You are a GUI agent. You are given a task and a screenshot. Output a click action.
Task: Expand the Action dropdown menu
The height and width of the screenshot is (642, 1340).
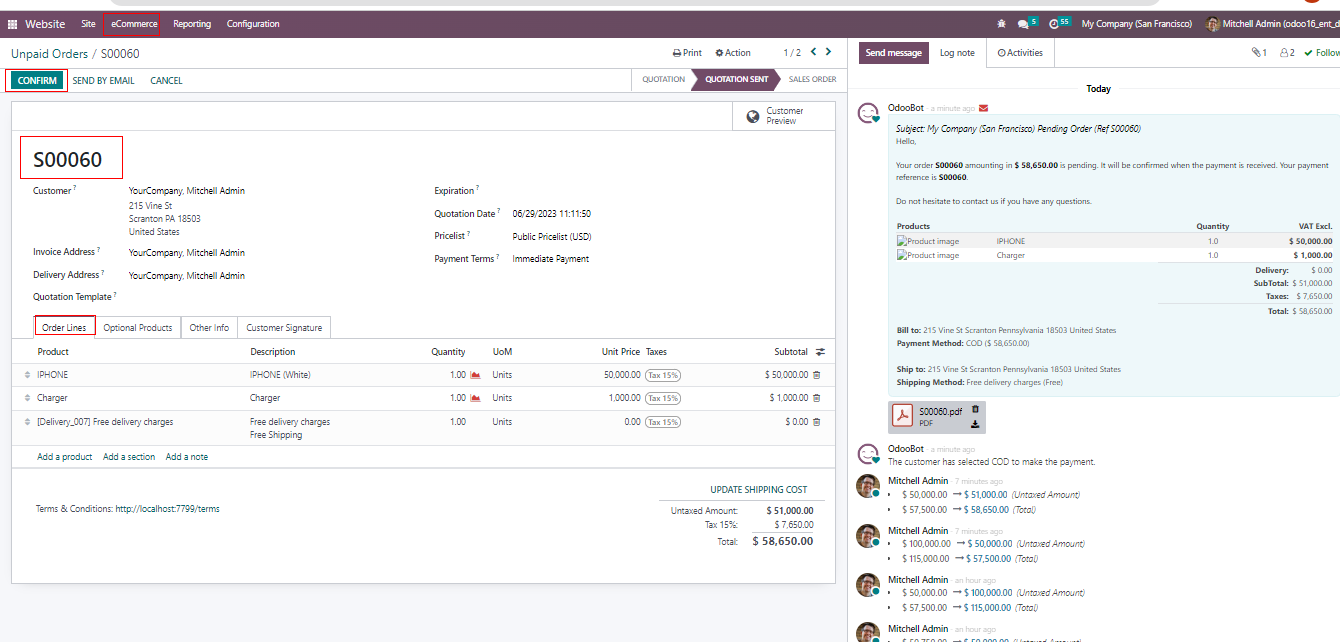(733, 53)
